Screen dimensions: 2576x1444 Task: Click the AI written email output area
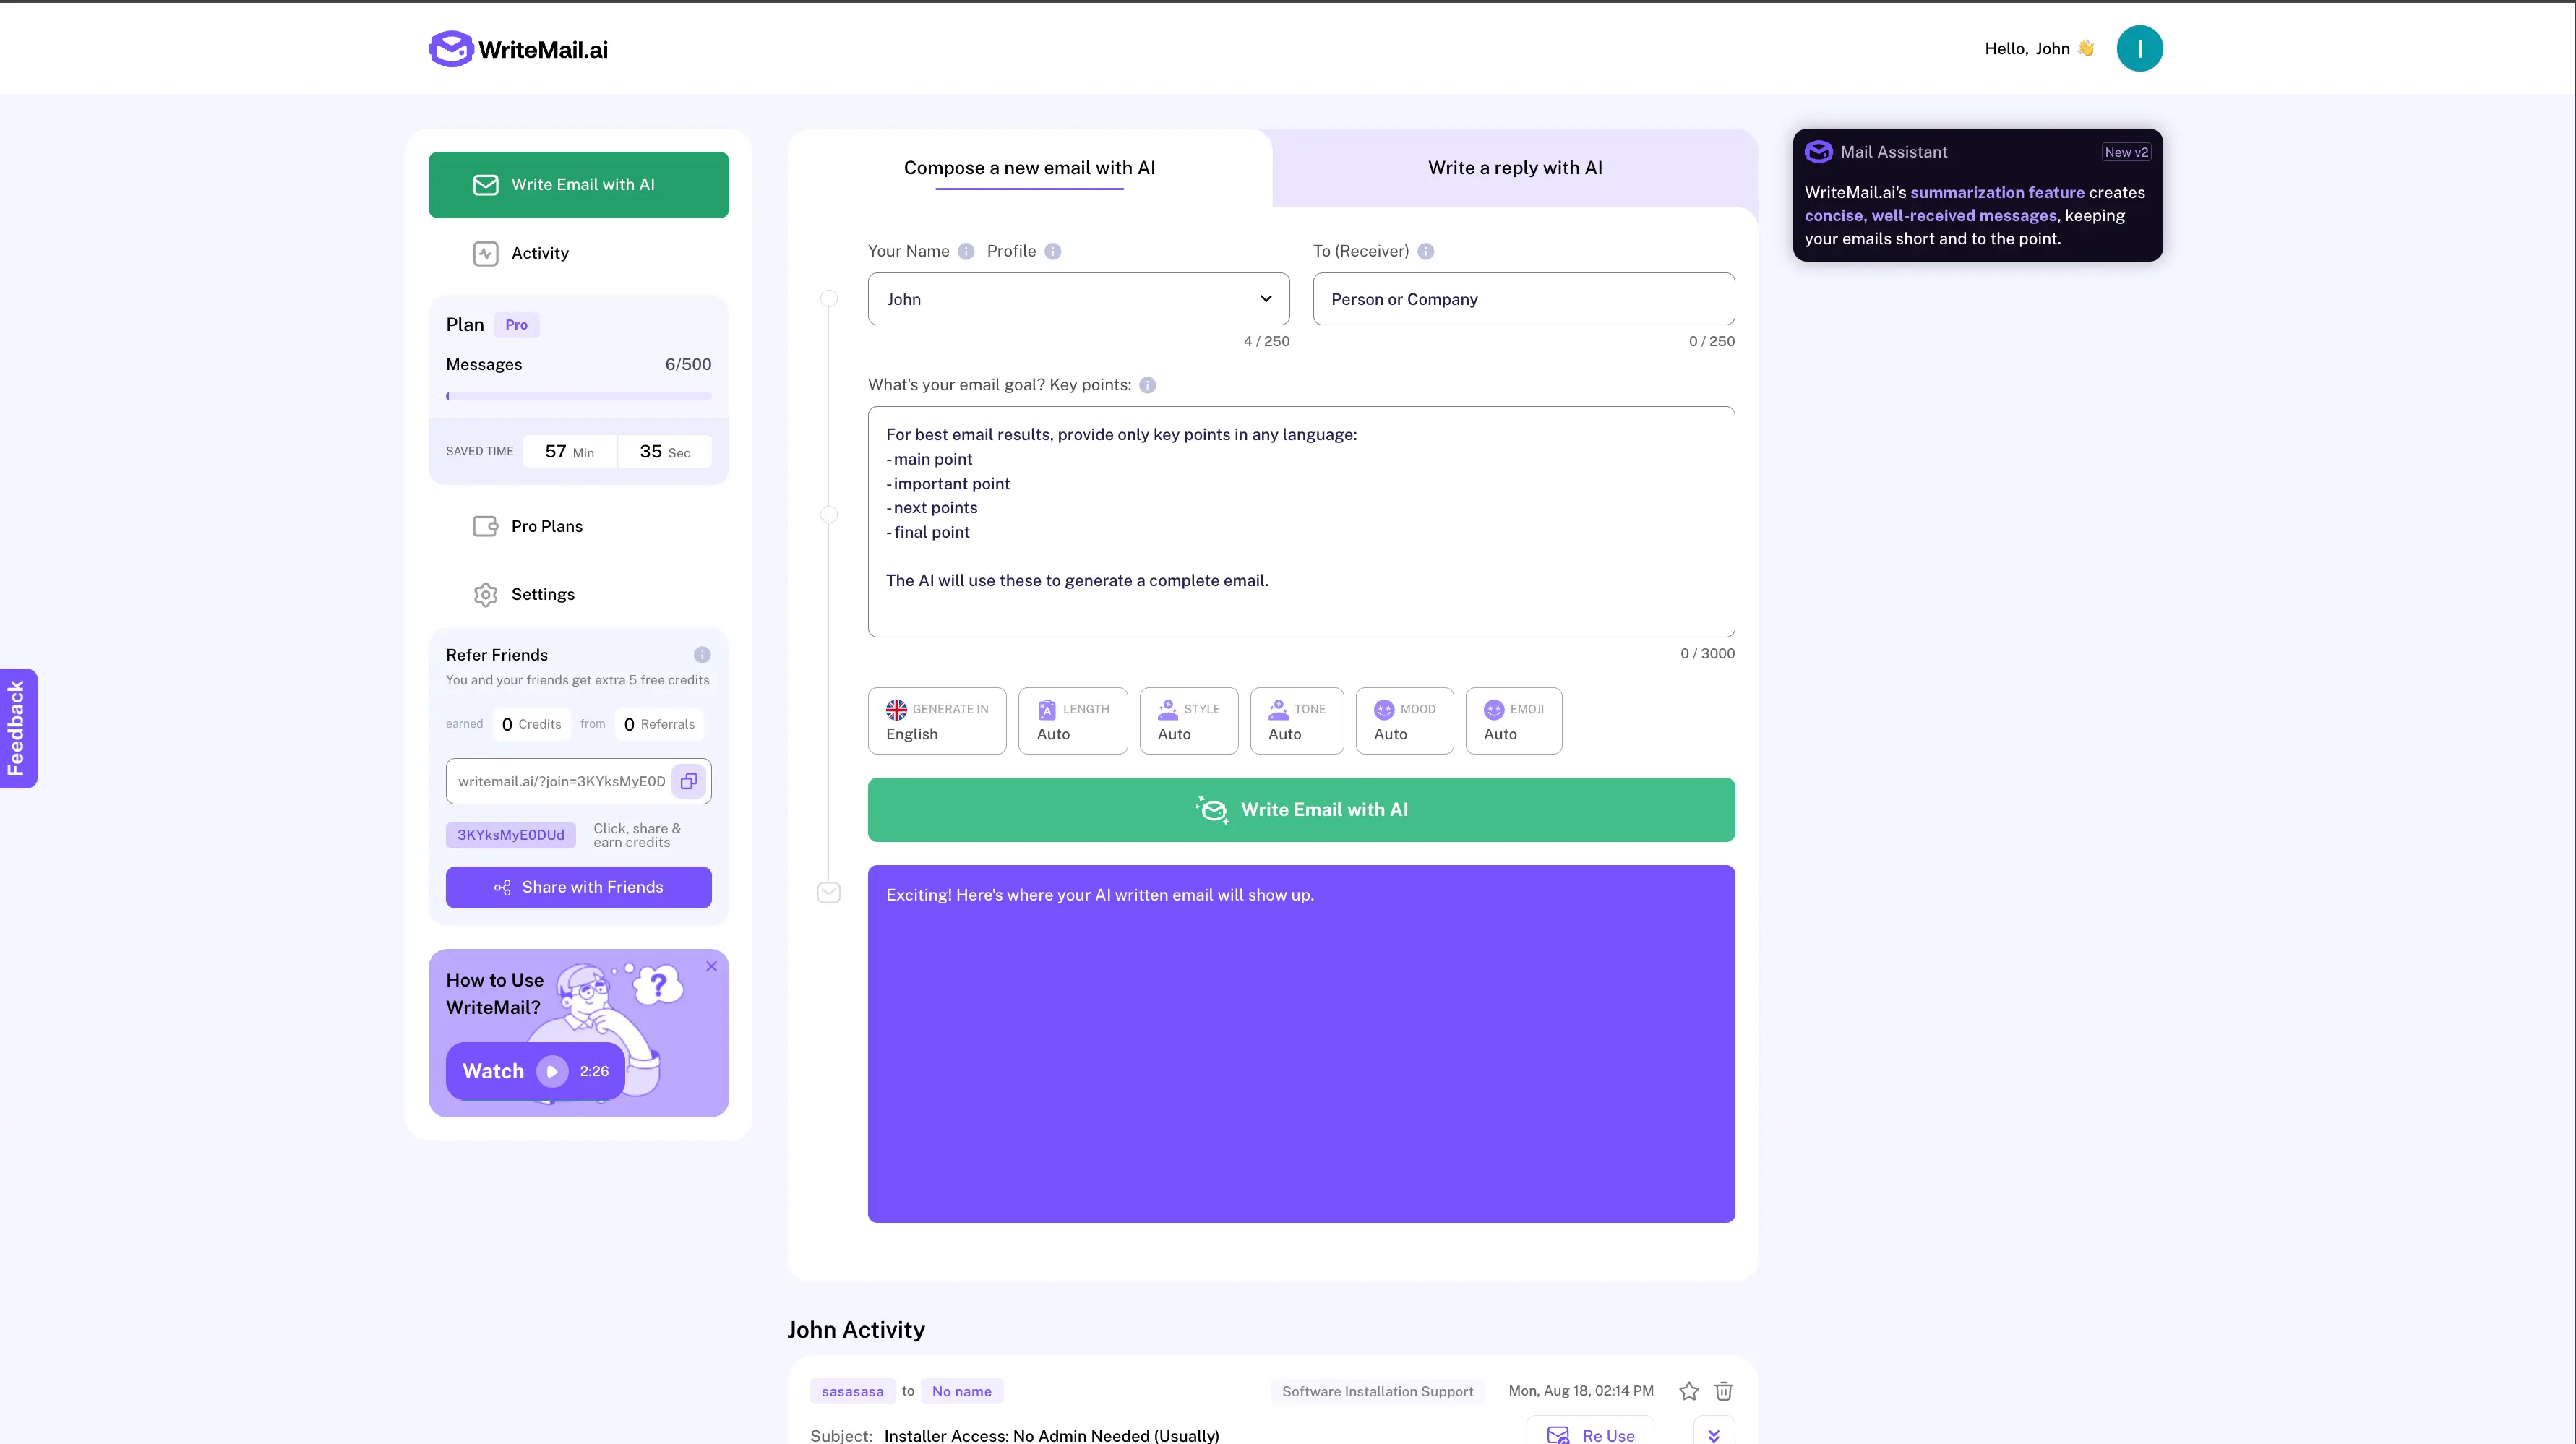(1301, 1044)
